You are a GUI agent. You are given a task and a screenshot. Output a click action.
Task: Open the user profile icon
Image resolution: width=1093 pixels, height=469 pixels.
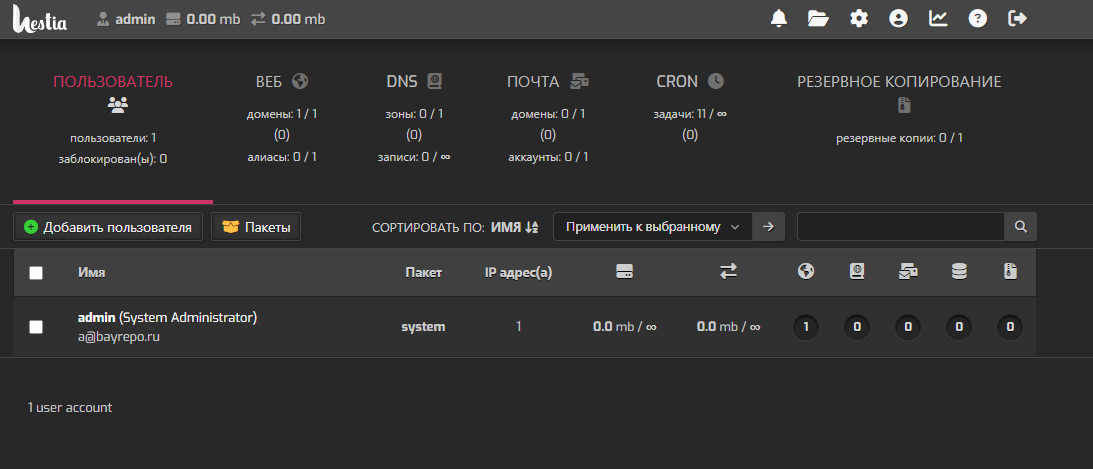coord(898,18)
